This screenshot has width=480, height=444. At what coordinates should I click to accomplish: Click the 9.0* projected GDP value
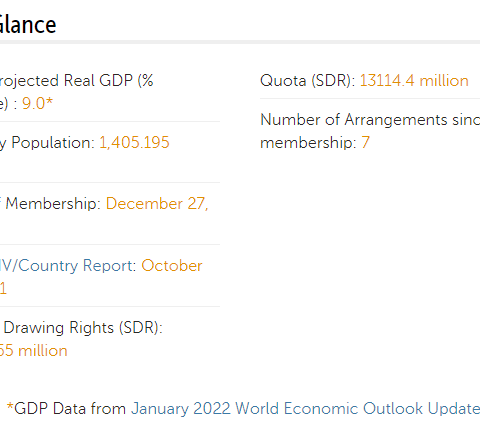37,104
